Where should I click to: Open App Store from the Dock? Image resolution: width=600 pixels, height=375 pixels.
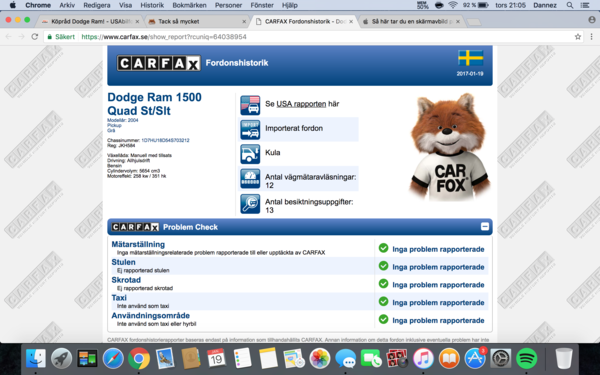tap(475, 359)
